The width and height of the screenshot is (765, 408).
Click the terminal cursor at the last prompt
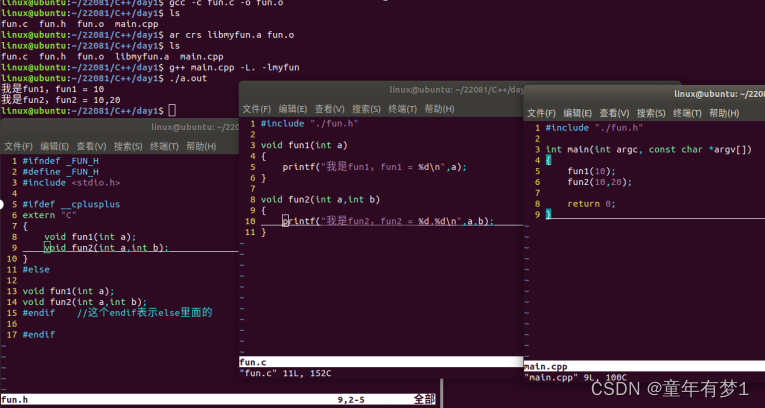pos(172,111)
